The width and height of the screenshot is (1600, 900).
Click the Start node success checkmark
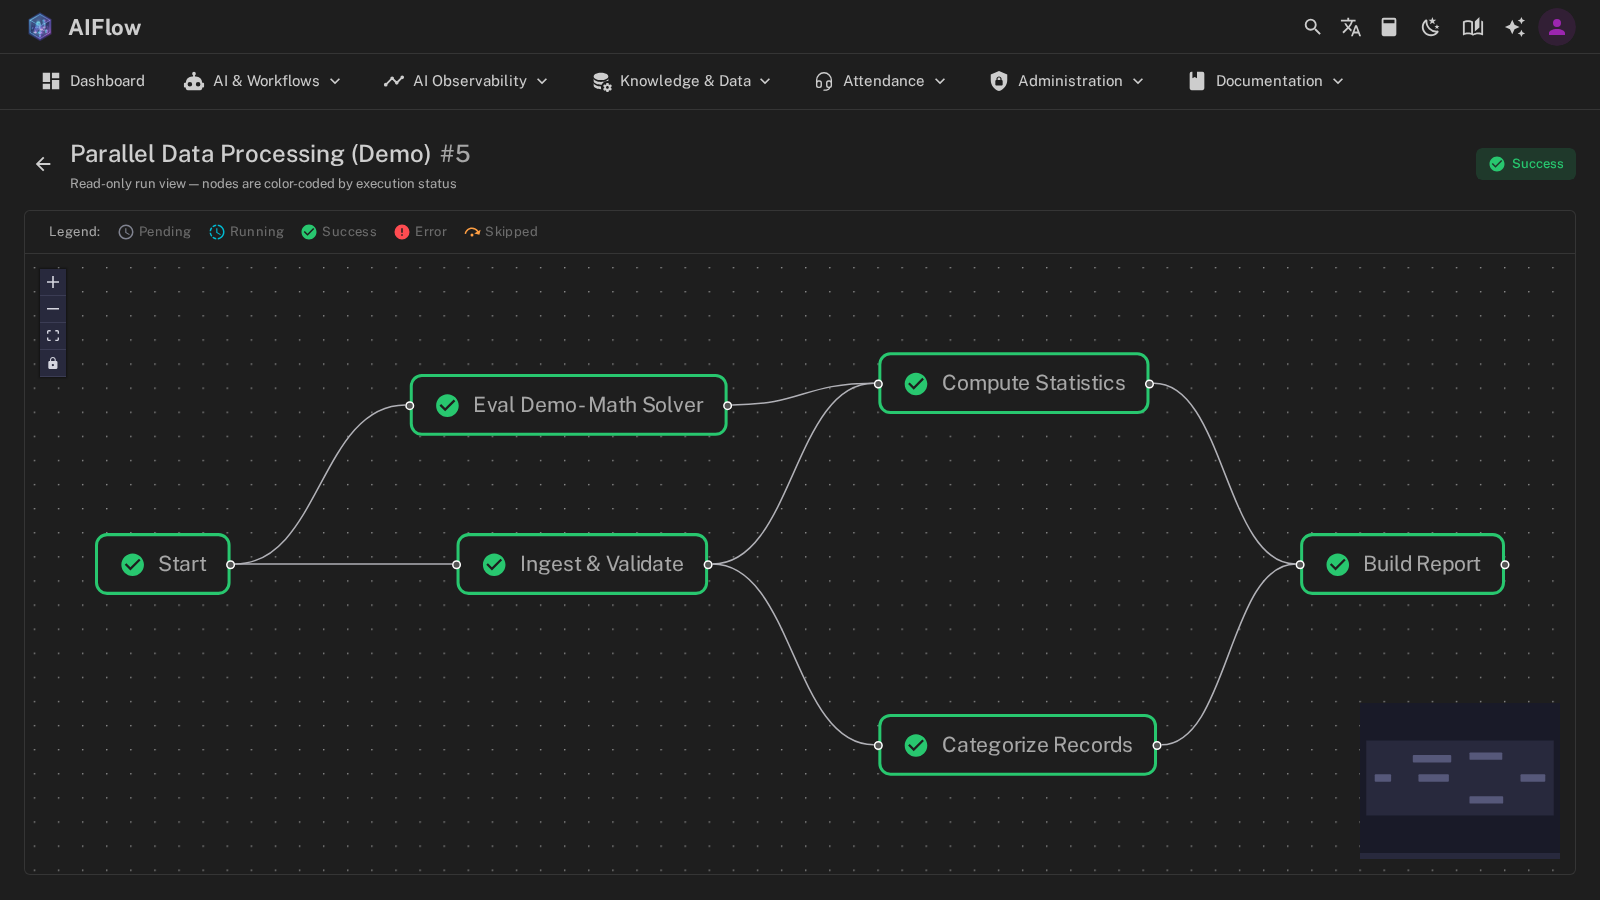(133, 565)
